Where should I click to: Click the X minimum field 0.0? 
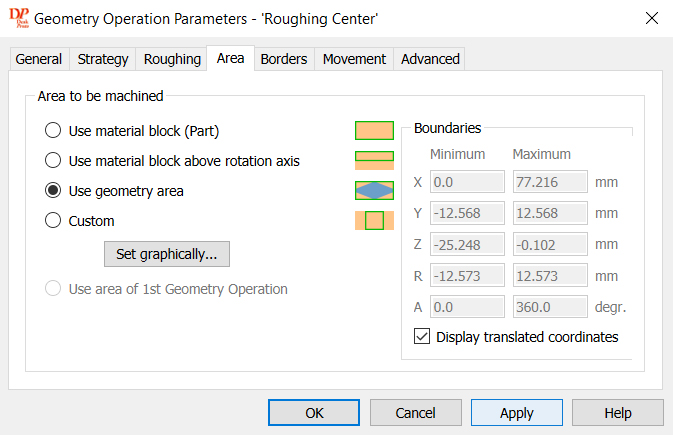467,182
